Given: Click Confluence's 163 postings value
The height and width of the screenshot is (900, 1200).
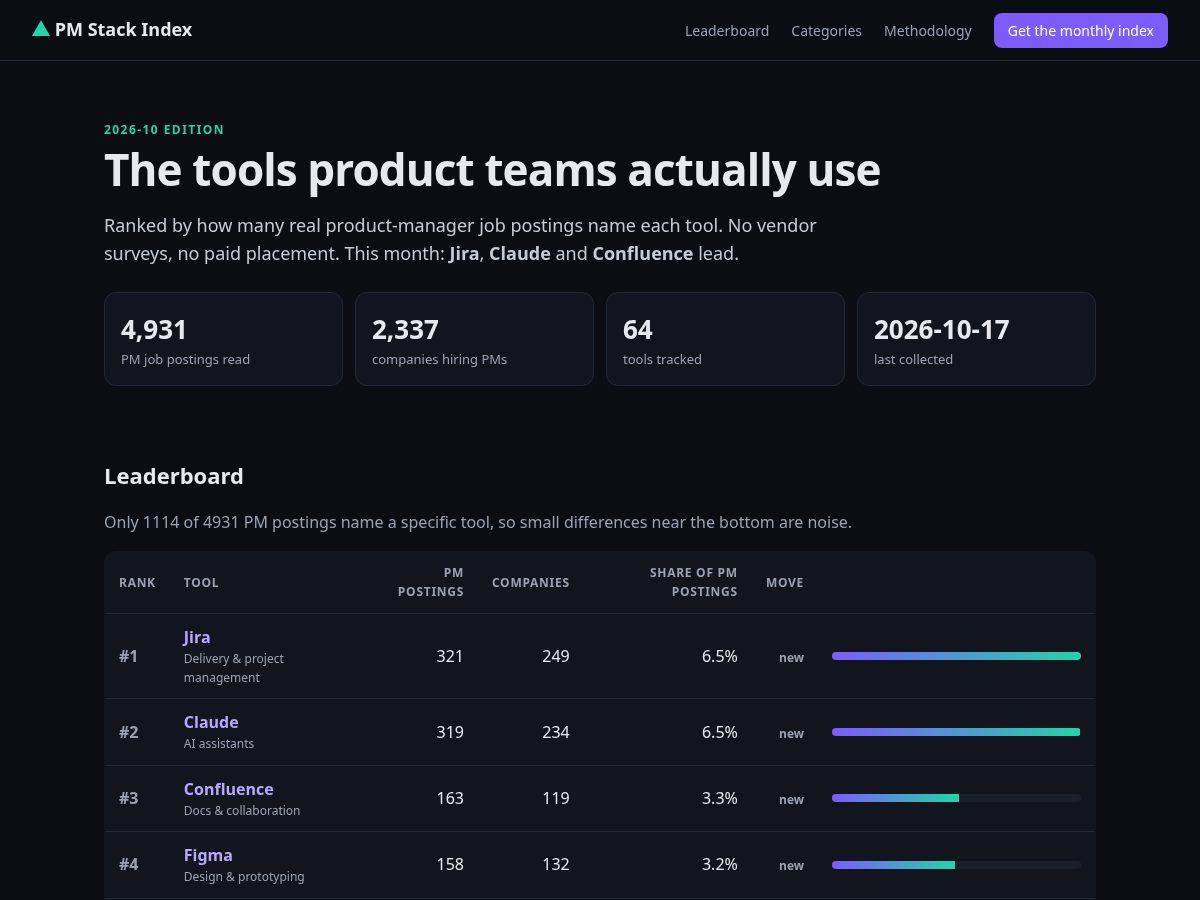Looking at the screenshot, I should [450, 798].
